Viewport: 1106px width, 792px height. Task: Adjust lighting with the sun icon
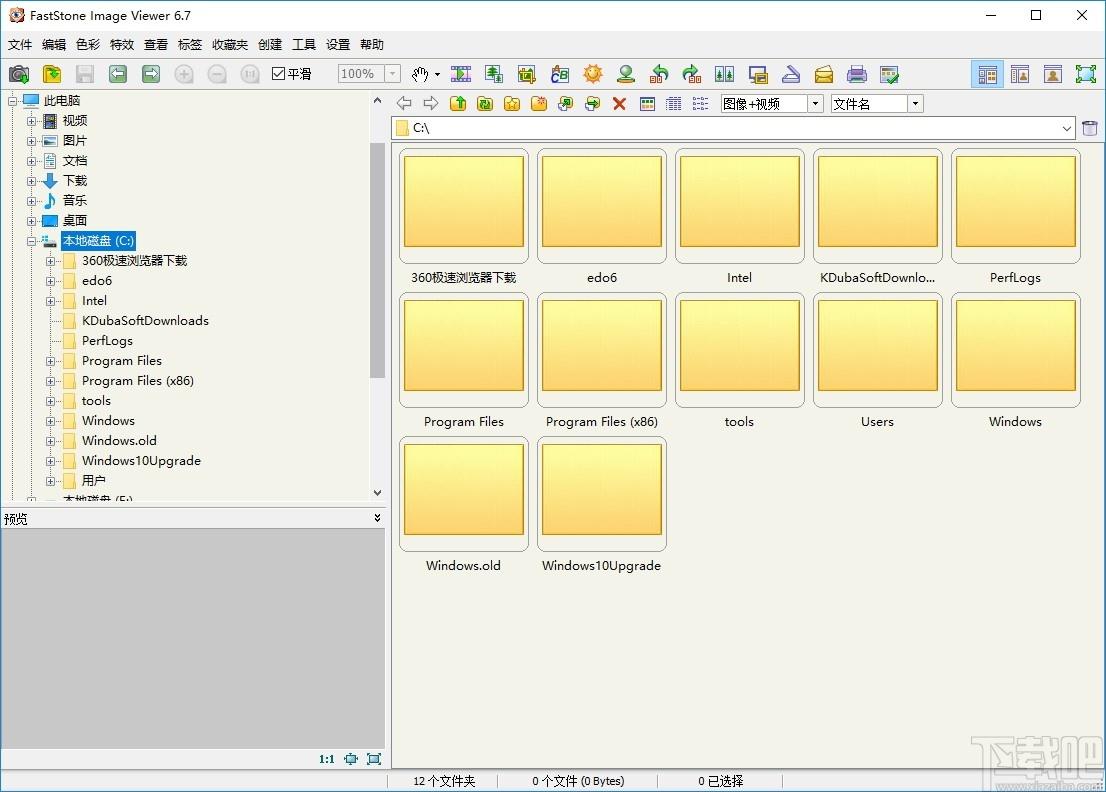tap(593, 74)
